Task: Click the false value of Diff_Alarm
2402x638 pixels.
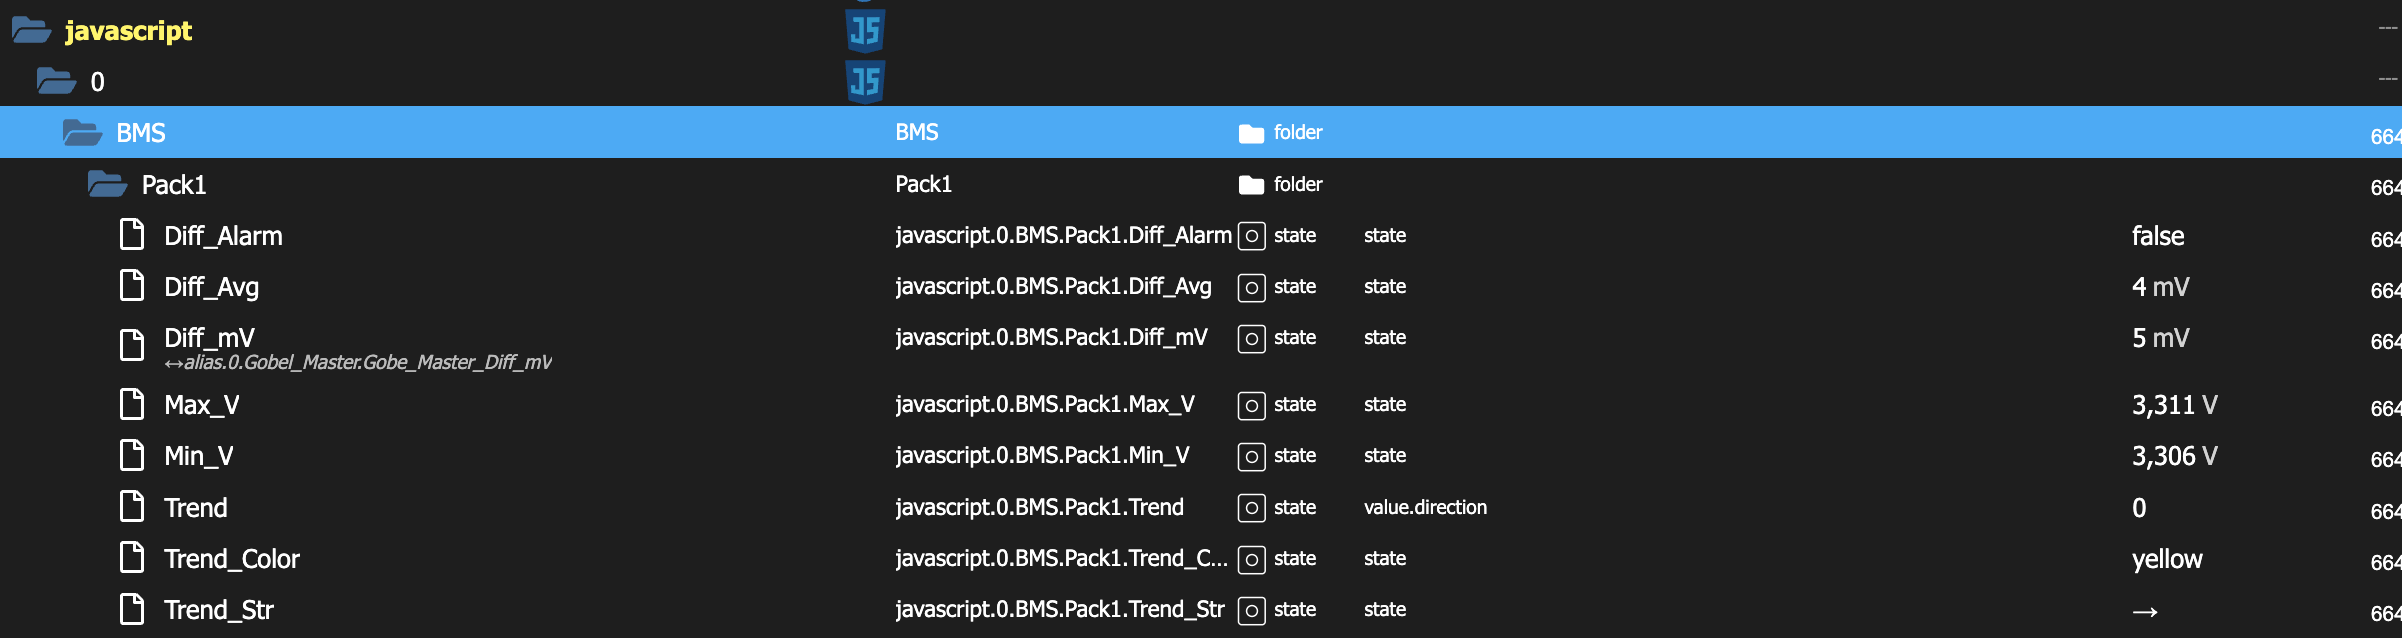Action: point(2157,236)
